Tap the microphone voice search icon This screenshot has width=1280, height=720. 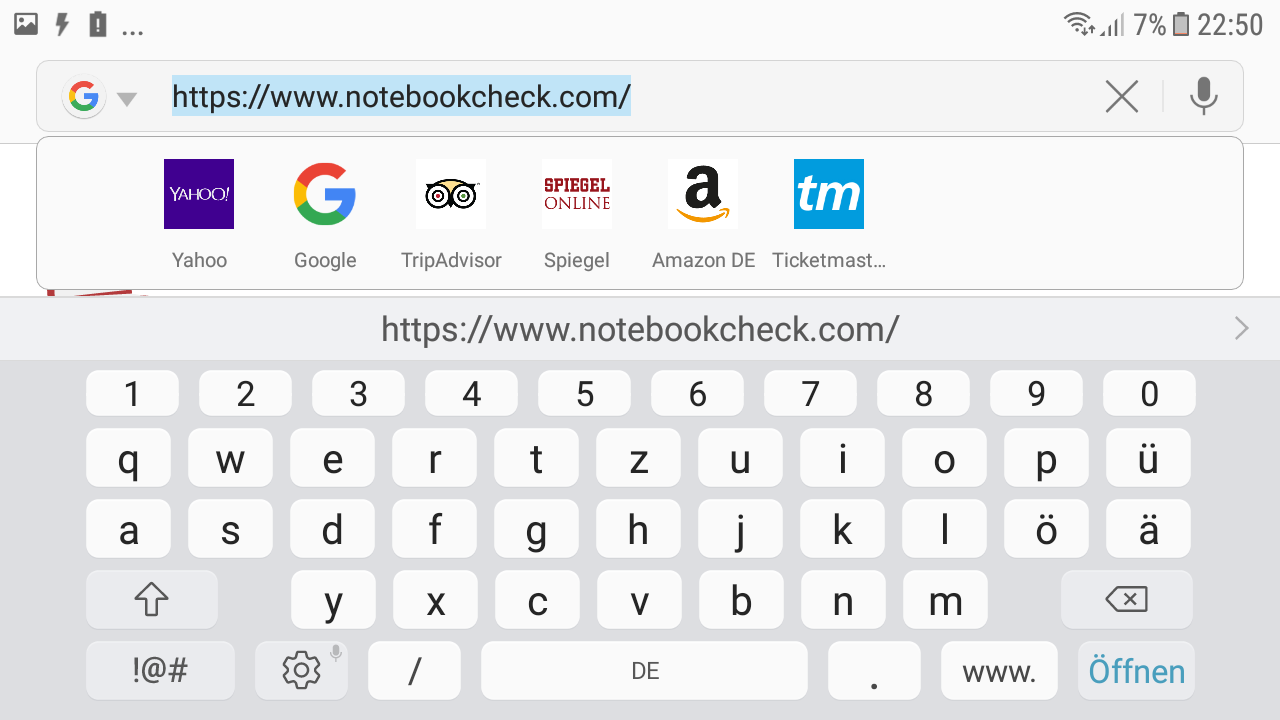coord(1204,97)
